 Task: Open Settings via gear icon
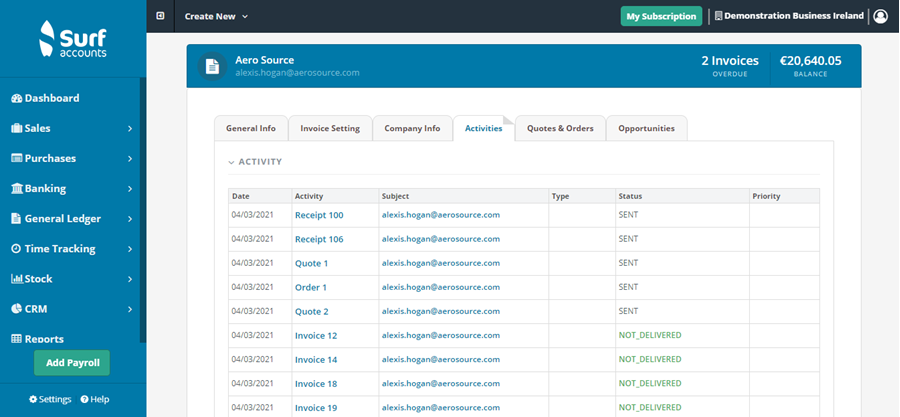click(33, 399)
